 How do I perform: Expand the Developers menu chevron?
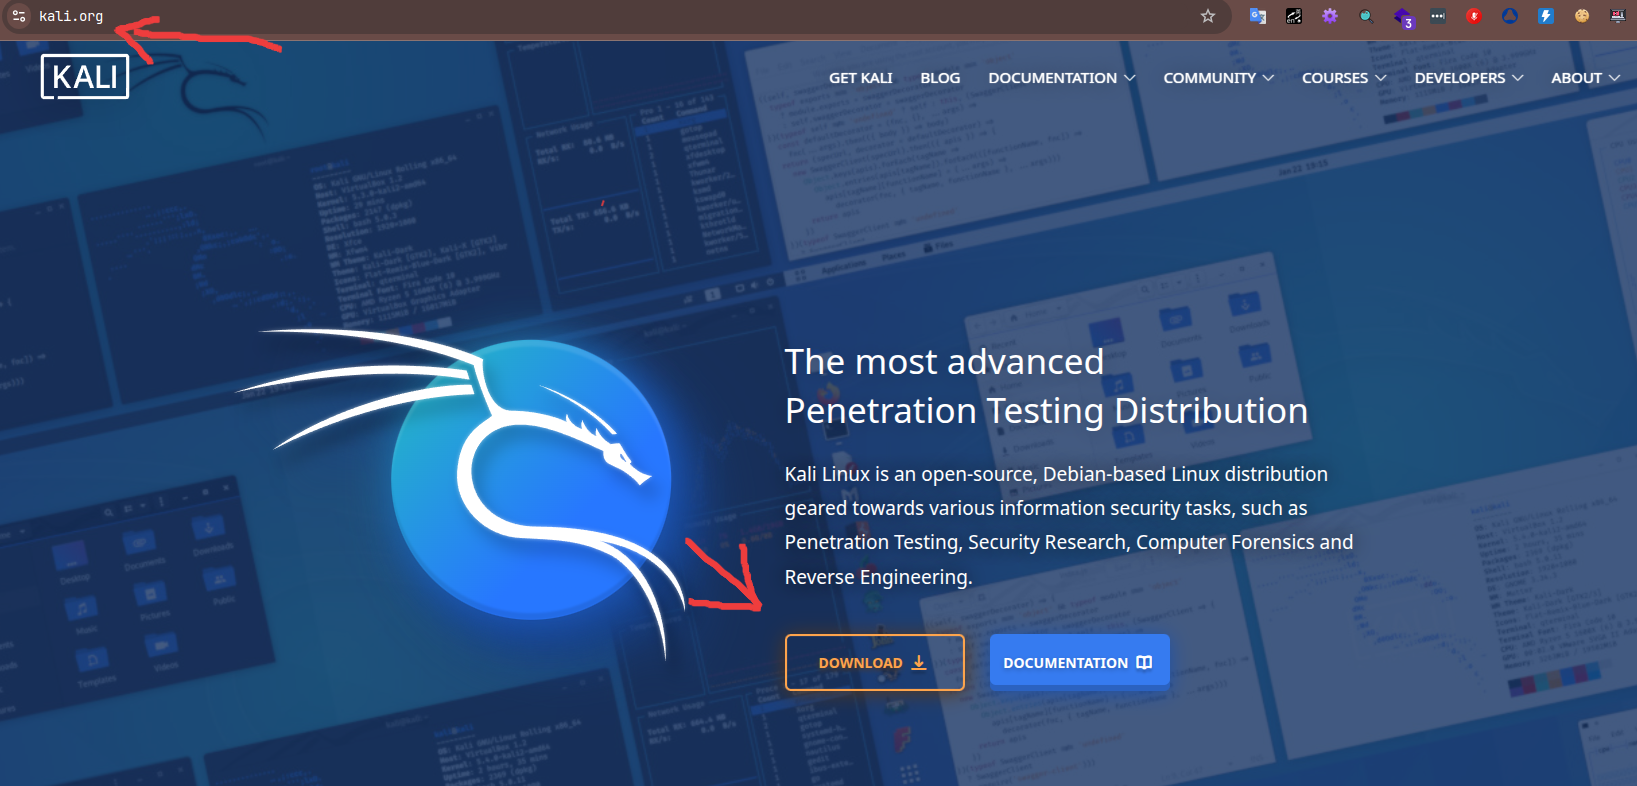1518,78
